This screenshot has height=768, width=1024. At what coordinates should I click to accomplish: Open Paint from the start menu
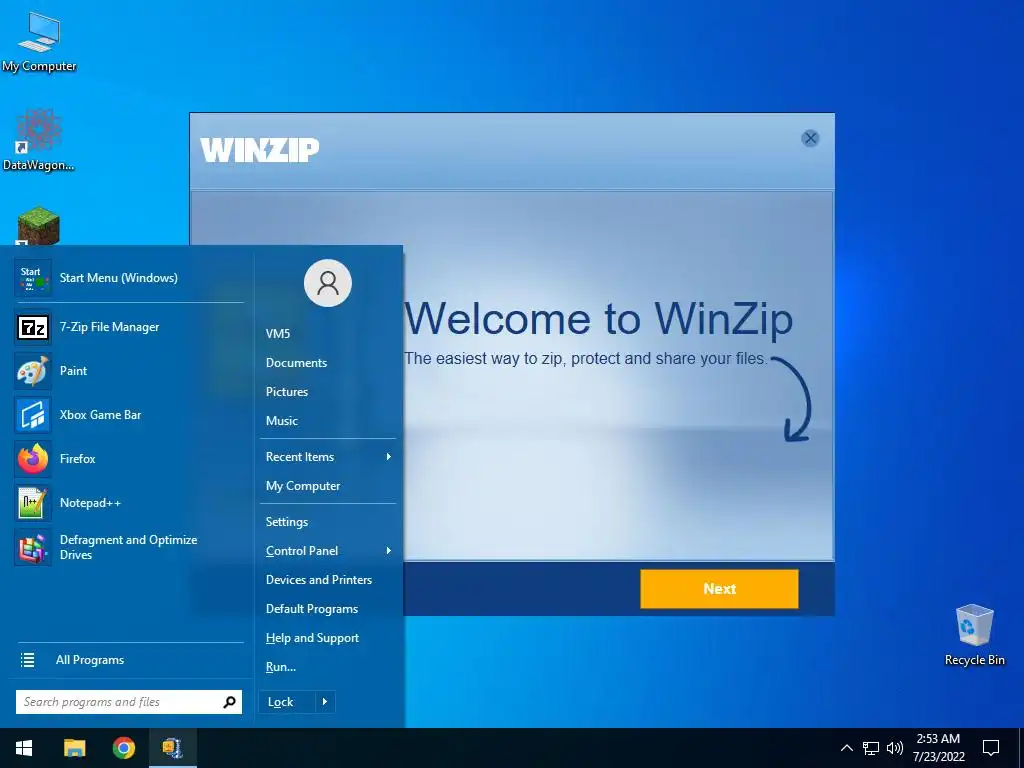coord(129,370)
